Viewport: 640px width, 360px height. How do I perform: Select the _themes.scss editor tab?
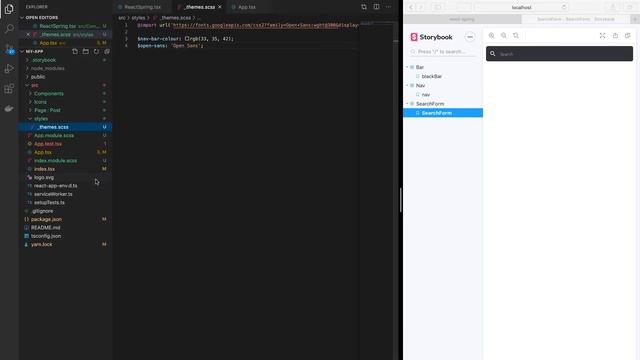(x=199, y=7)
